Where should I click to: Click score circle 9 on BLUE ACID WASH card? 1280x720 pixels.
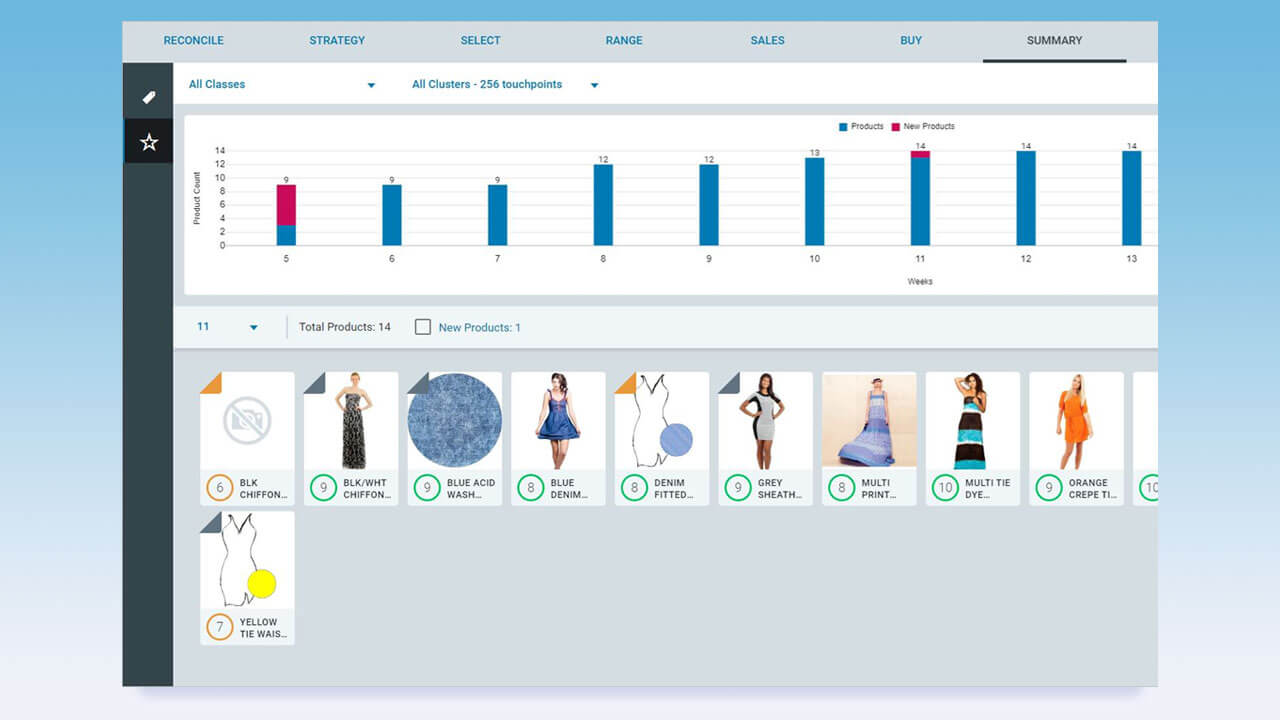coord(427,488)
